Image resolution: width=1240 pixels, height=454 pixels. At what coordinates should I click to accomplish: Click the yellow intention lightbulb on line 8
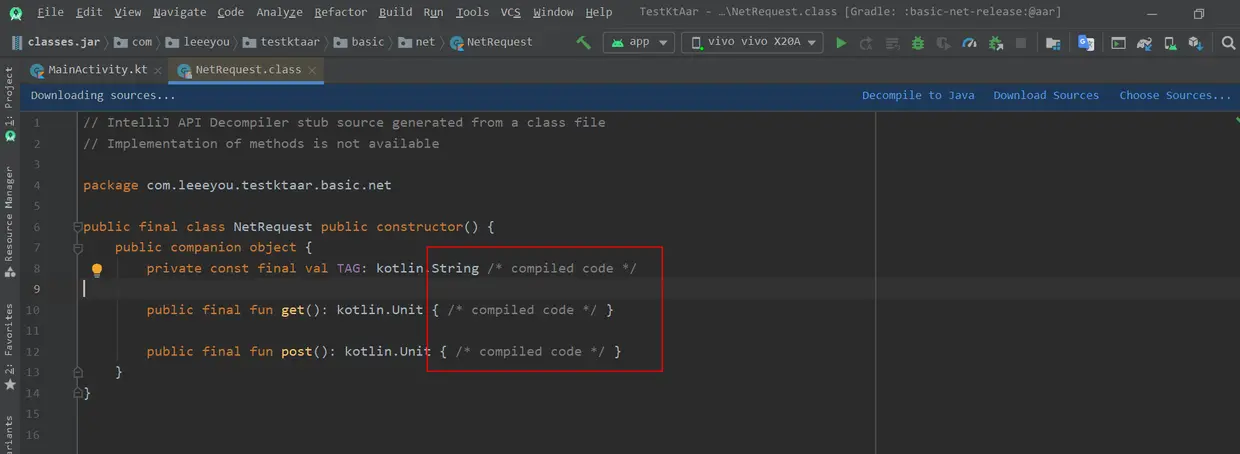pos(97,269)
